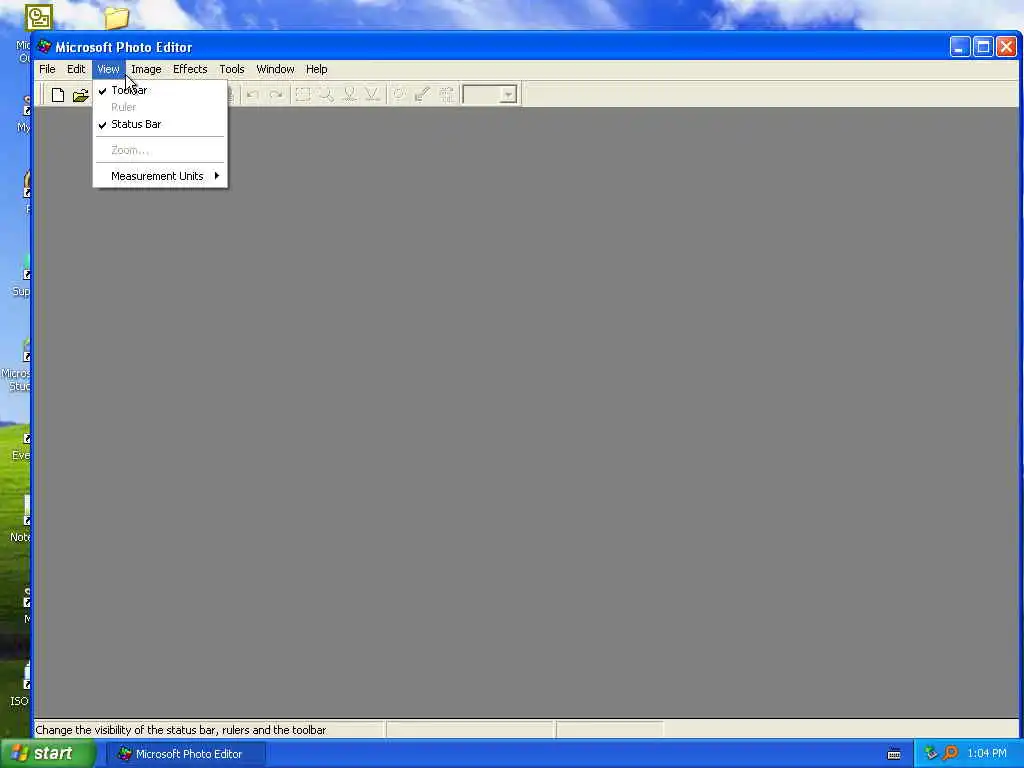Screen dimensions: 1024x768
Task: Select the Outlook desktop icon at top-left
Action: 38,18
